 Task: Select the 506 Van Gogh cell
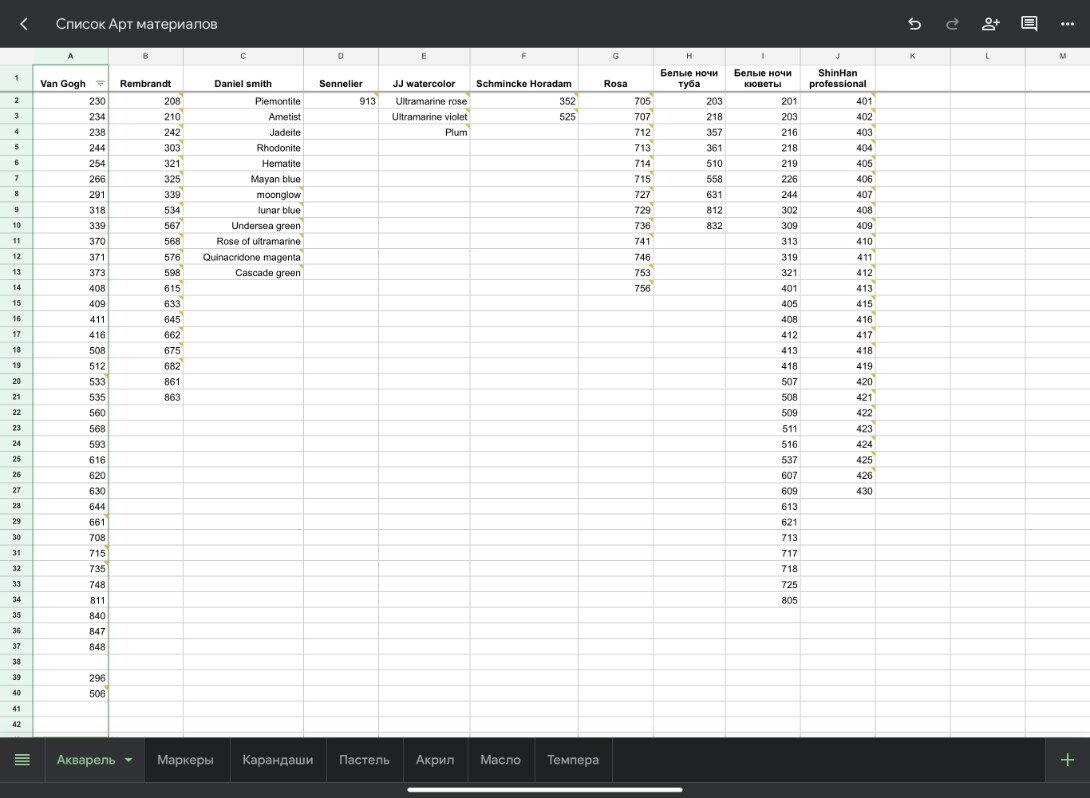coord(70,693)
